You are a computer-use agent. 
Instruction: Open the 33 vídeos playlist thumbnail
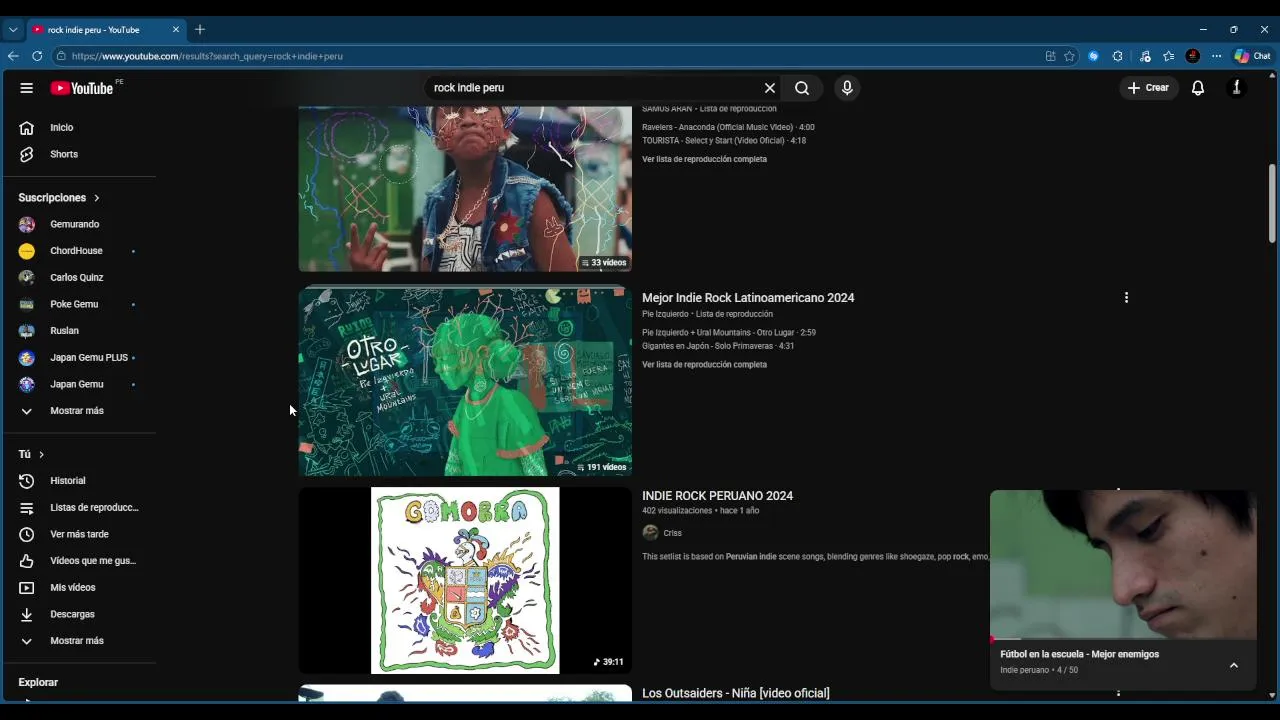(x=465, y=189)
